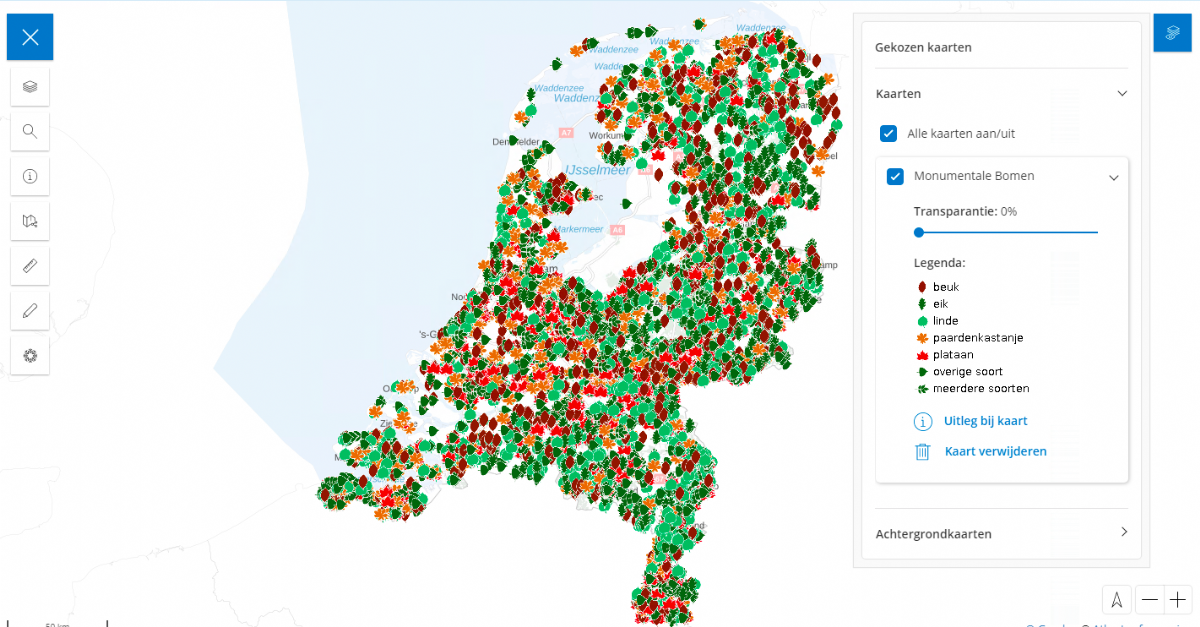Click the plataan legend icon
The width and height of the screenshot is (1200, 627).
(921, 355)
